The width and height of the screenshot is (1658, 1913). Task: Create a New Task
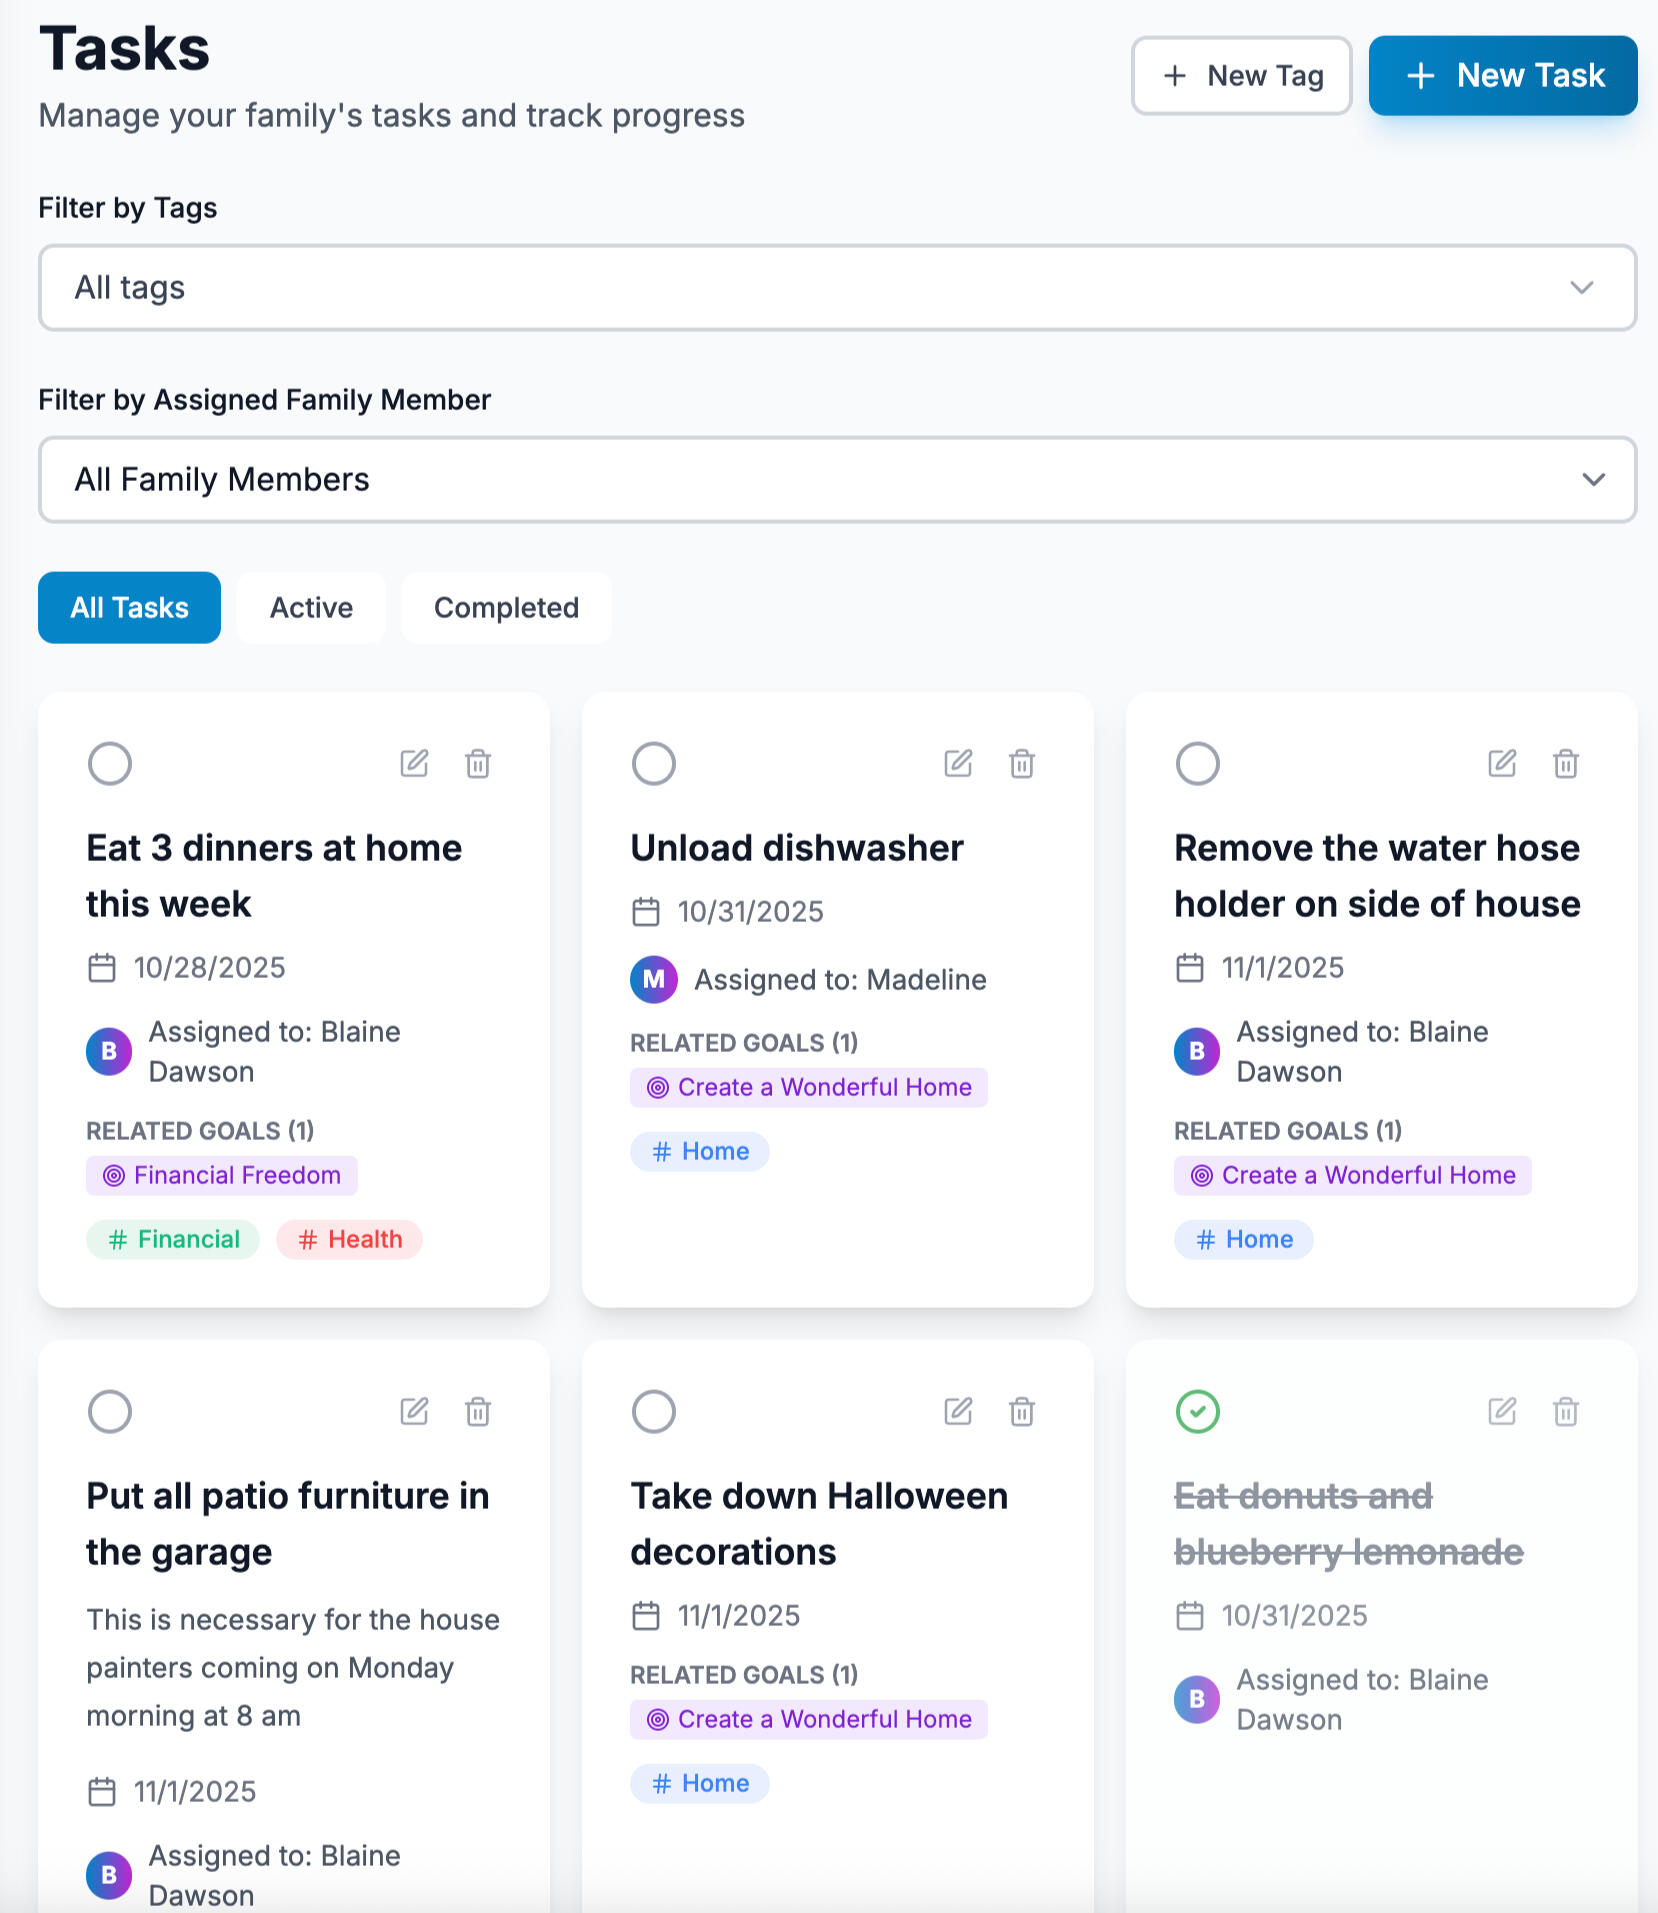pyautogui.click(x=1502, y=76)
